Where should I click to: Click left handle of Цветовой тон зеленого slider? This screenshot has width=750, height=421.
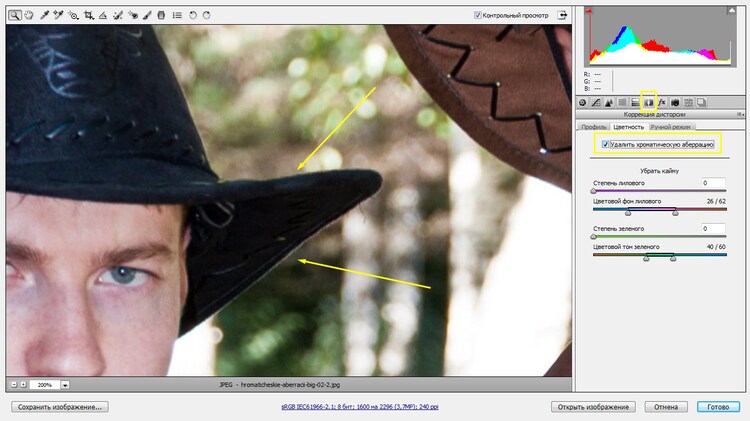pyautogui.click(x=646, y=257)
